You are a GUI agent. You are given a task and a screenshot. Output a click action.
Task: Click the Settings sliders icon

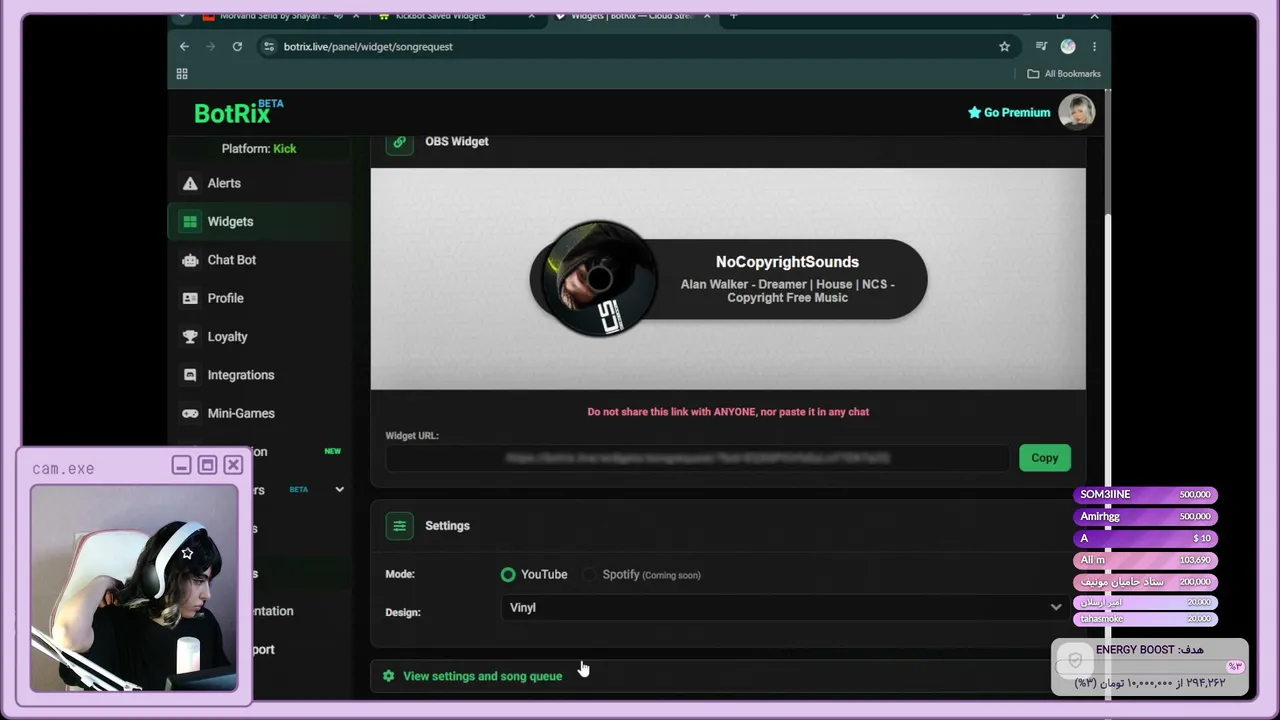click(x=399, y=526)
